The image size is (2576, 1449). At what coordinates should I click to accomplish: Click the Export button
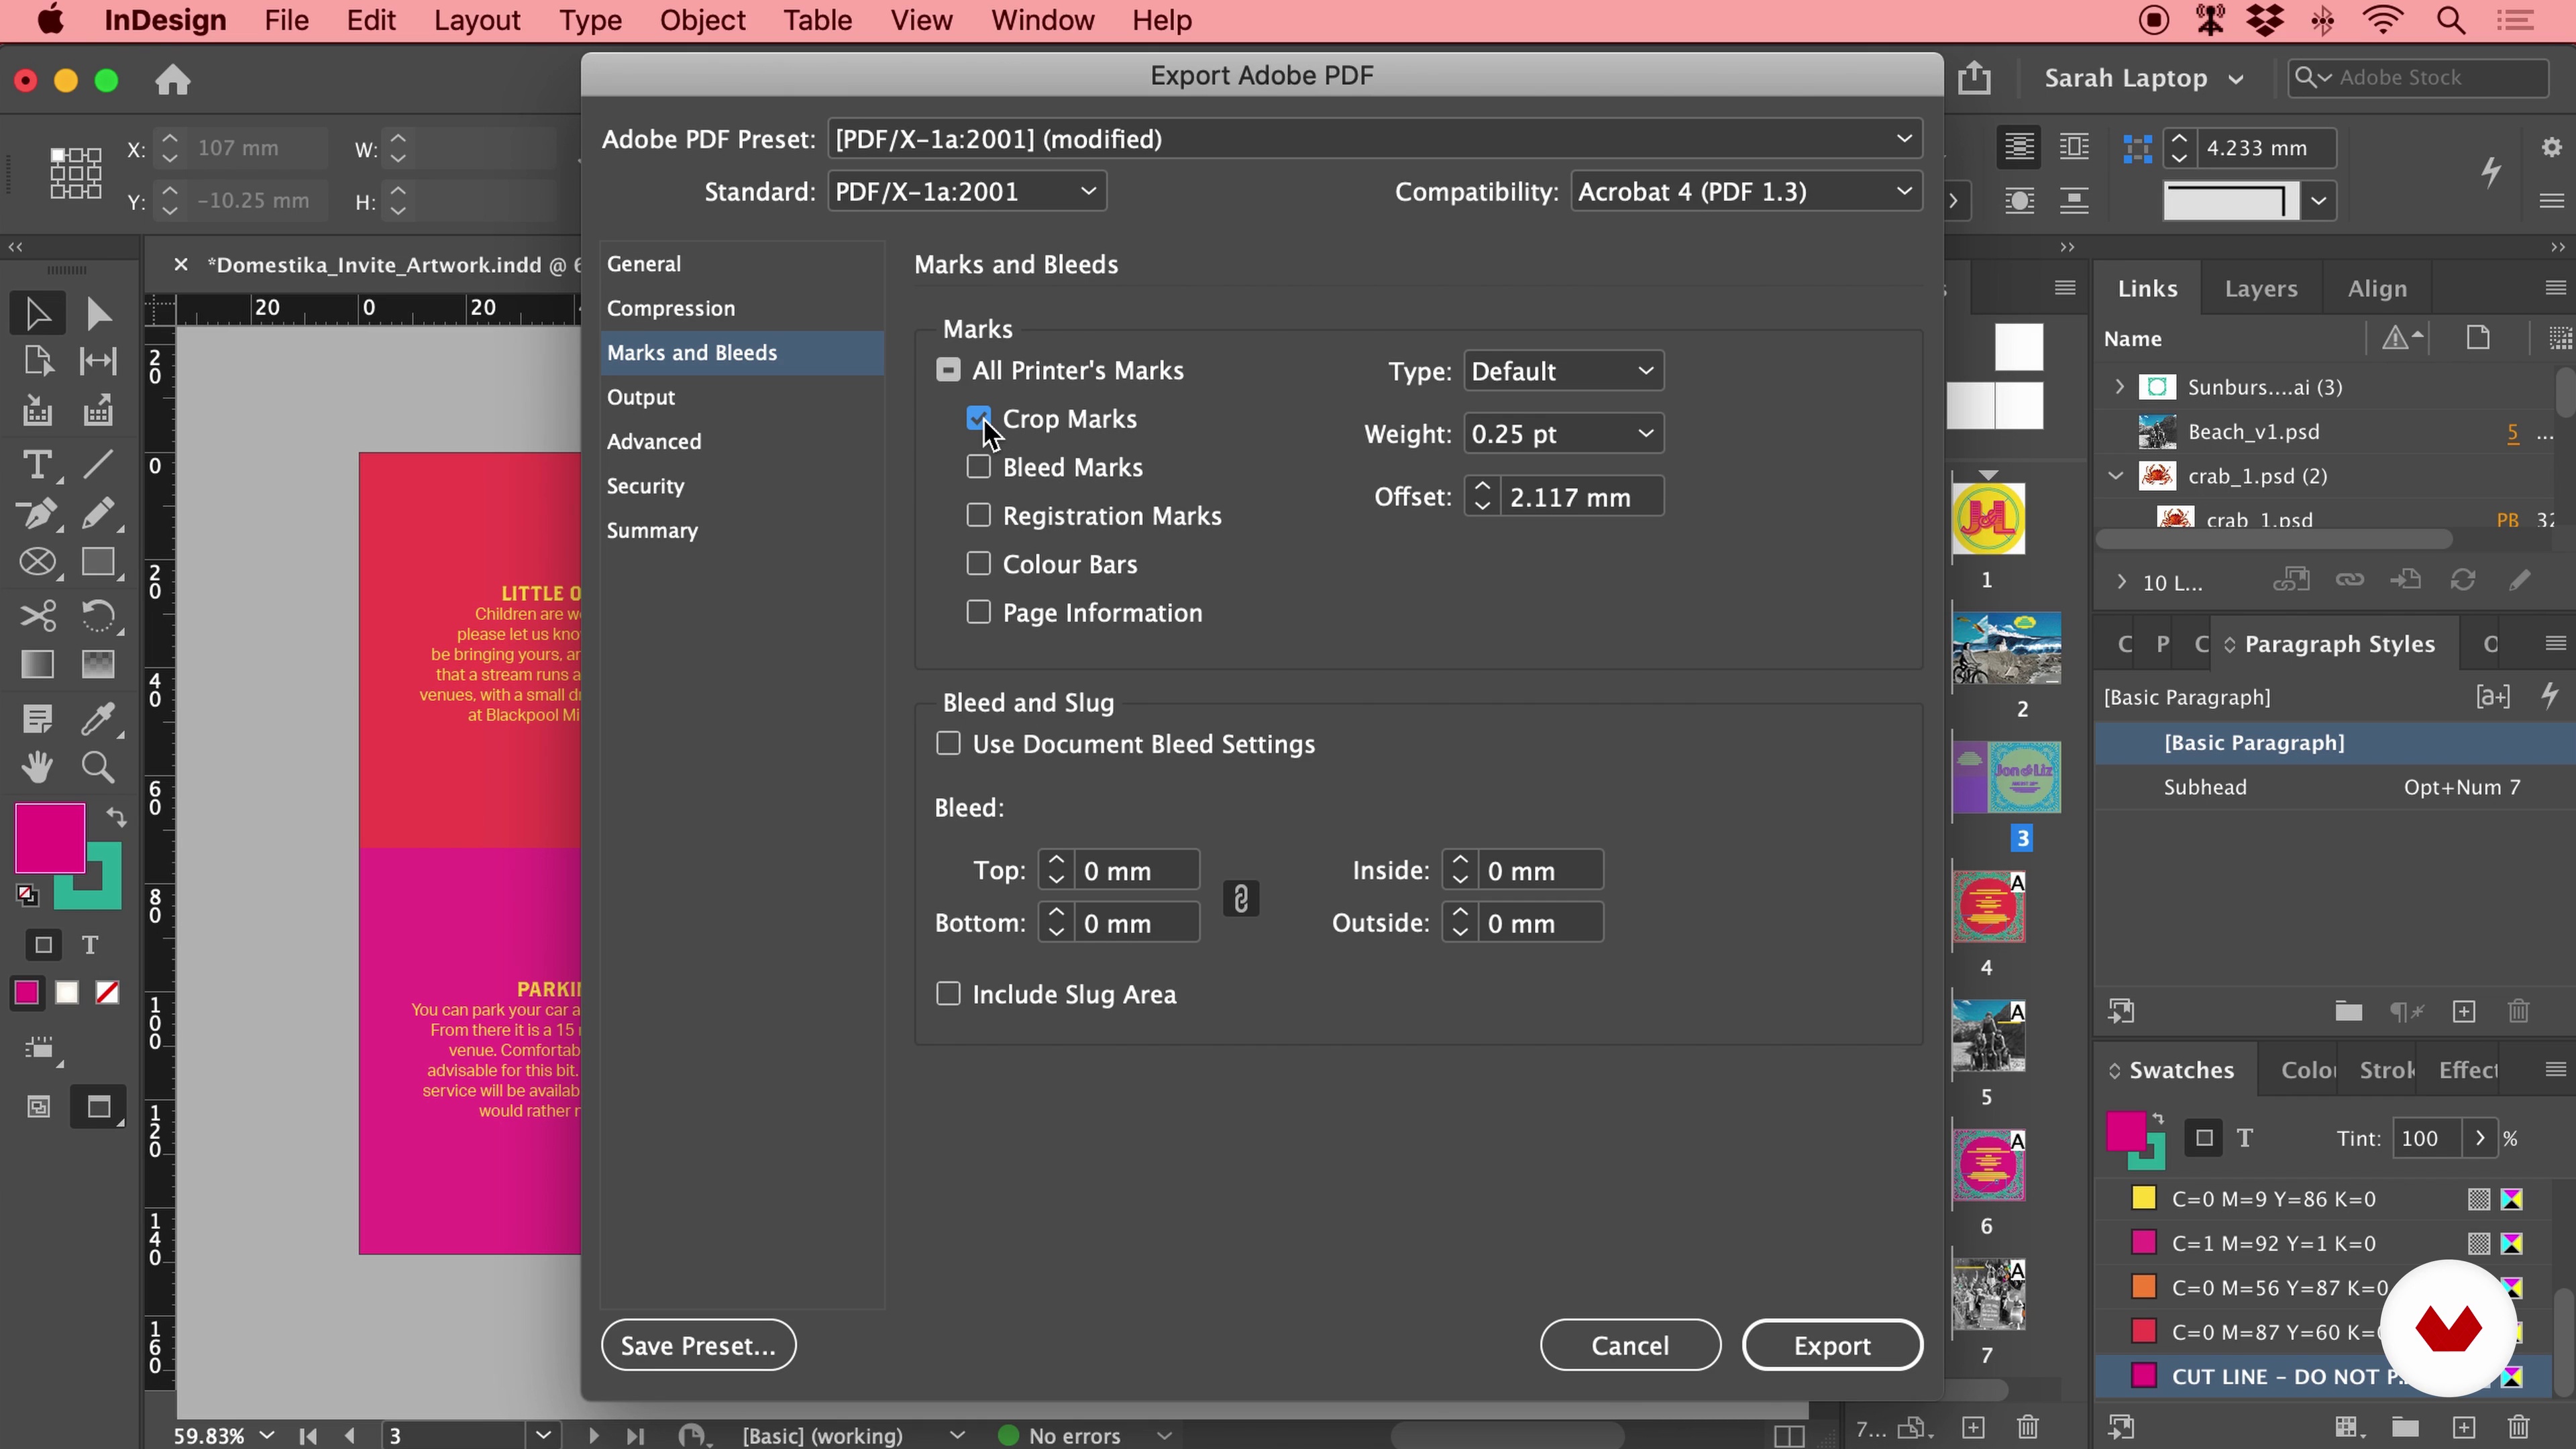pyautogui.click(x=1832, y=1345)
